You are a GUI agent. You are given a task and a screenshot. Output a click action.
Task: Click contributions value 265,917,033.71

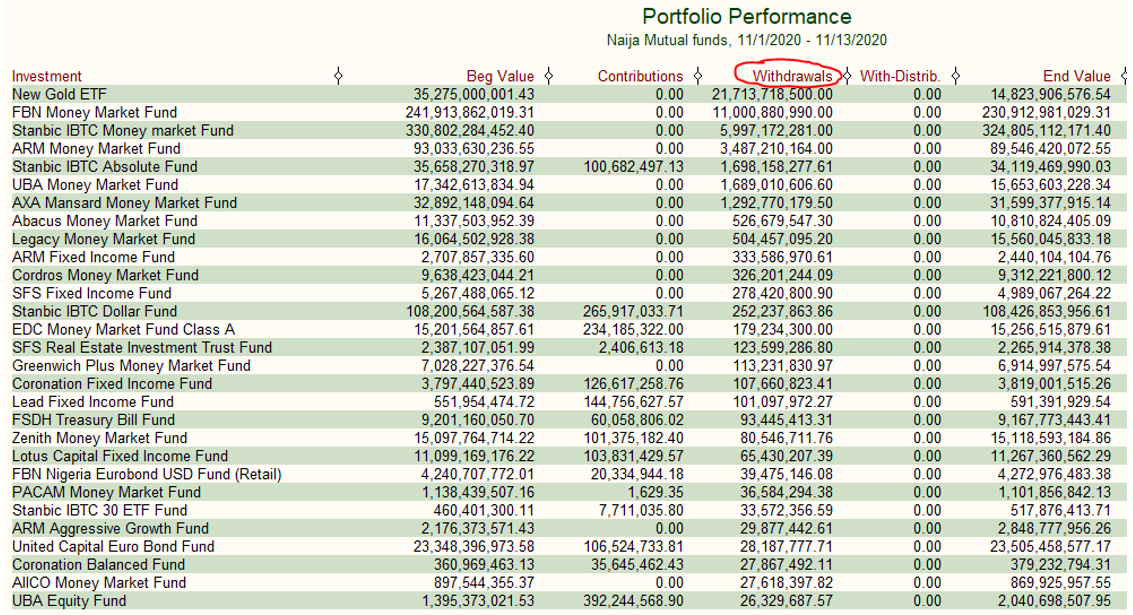pyautogui.click(x=634, y=311)
